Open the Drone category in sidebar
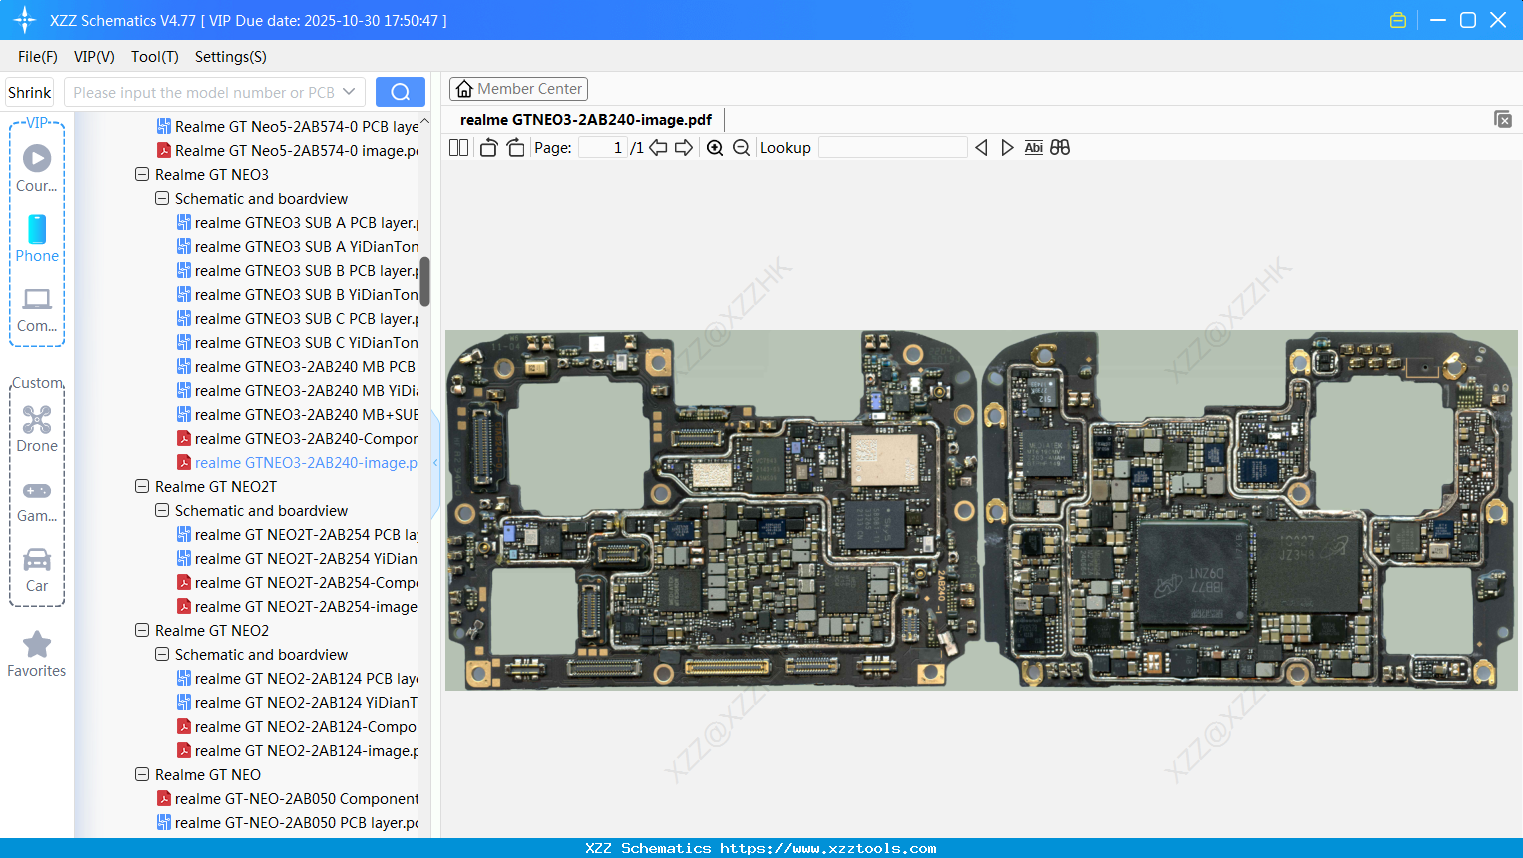Screen dimensions: 1523x858 pyautogui.click(x=37, y=428)
